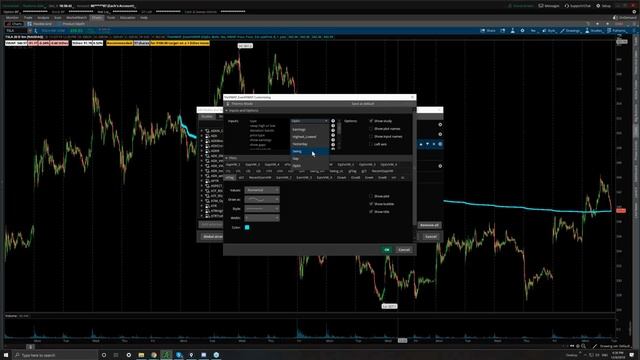The height and width of the screenshot is (360, 640).
Task: Open Task View on the taskbar
Action: 116,355
